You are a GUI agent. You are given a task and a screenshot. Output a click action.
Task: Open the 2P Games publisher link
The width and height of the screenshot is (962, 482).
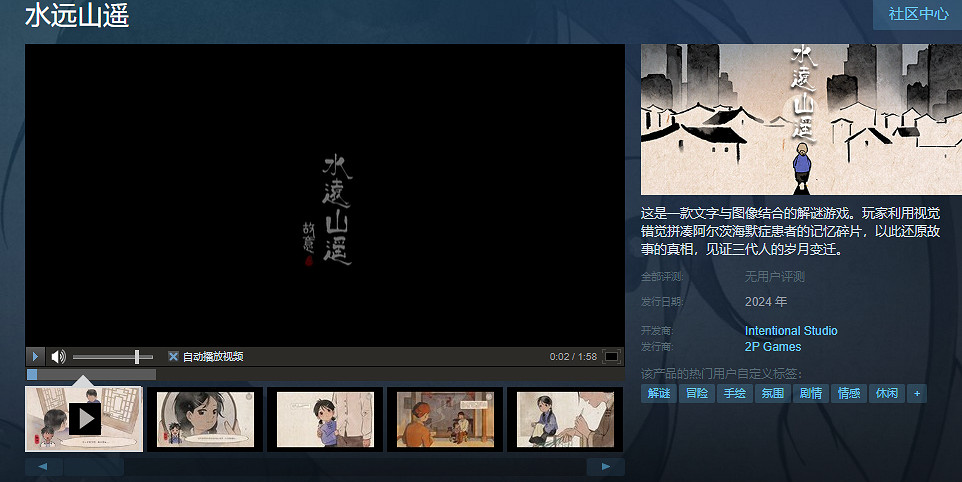(773, 346)
